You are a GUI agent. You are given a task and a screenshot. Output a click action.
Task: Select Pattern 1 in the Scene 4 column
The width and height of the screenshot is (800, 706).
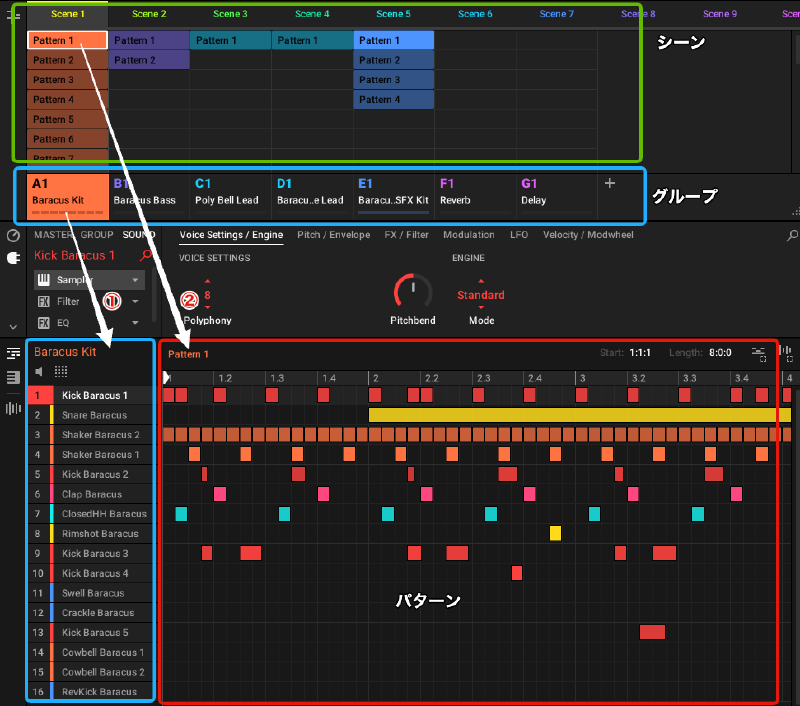[x=312, y=40]
